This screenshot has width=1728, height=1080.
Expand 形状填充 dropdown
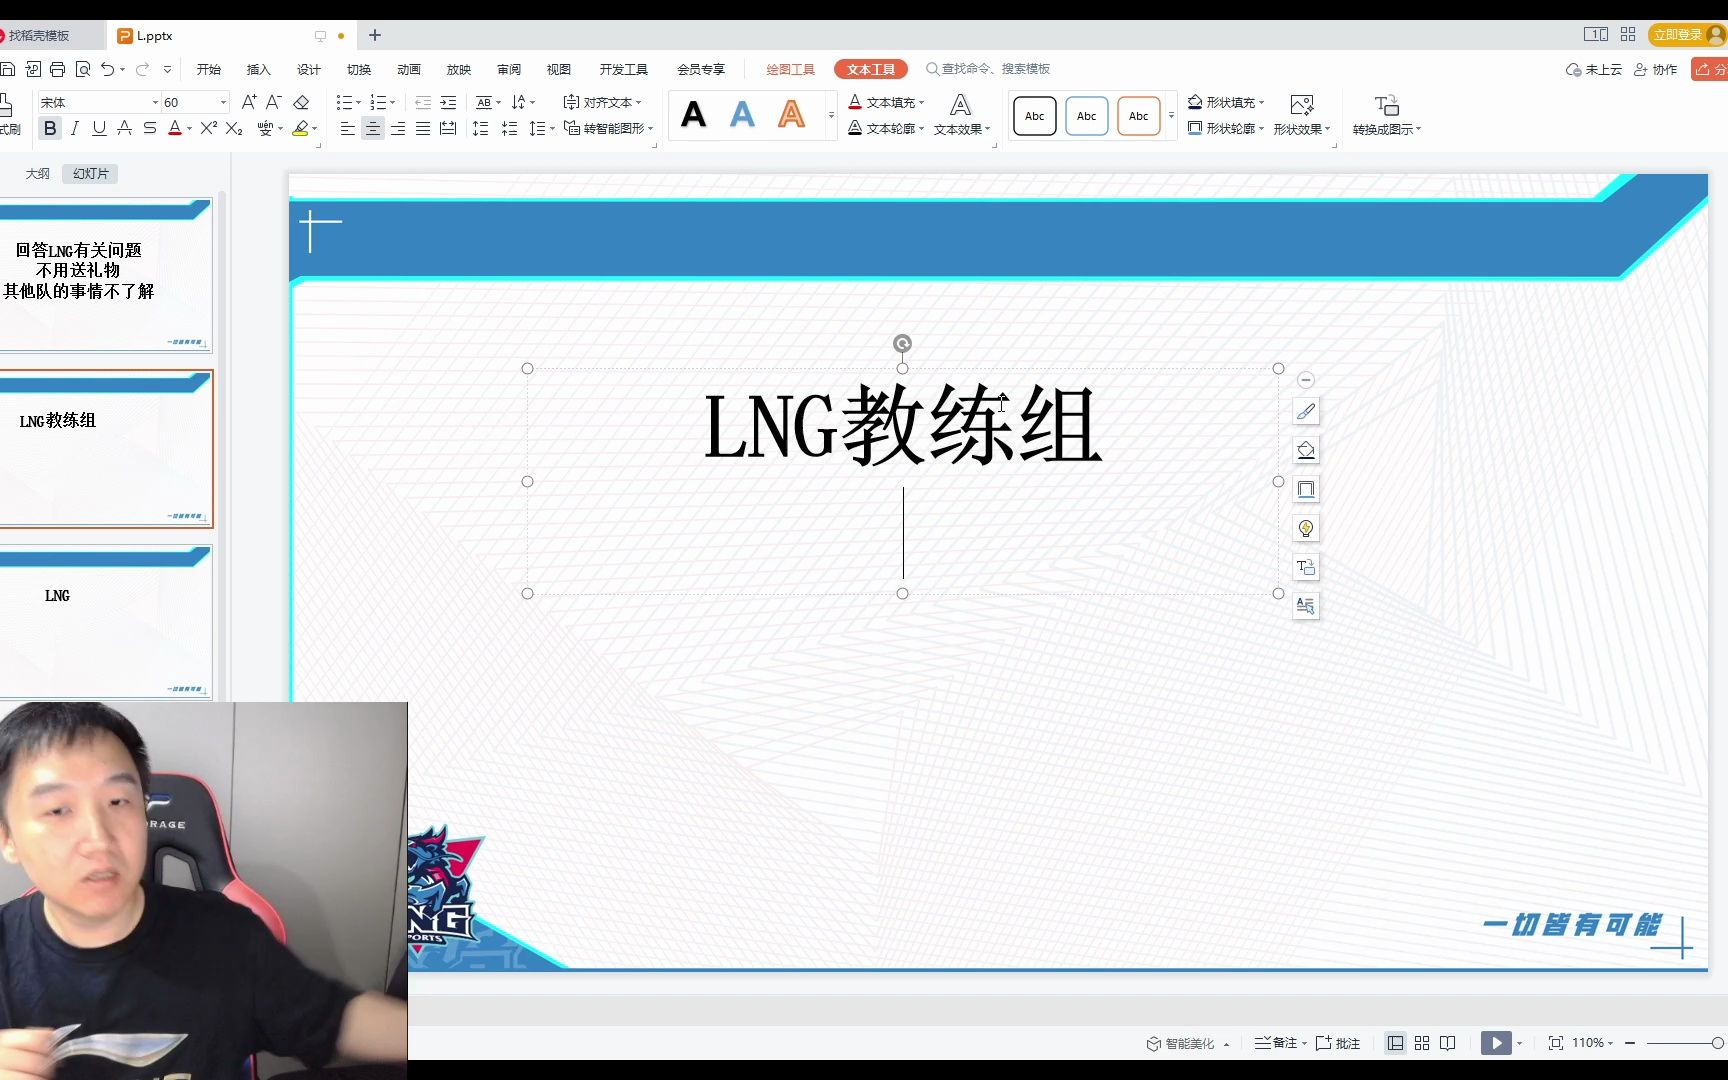1261,102
